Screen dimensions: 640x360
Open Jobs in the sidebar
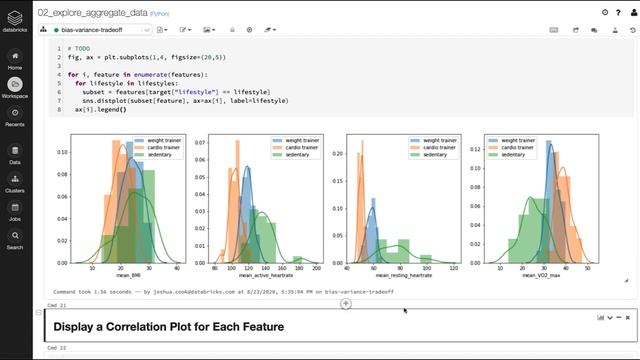15,211
